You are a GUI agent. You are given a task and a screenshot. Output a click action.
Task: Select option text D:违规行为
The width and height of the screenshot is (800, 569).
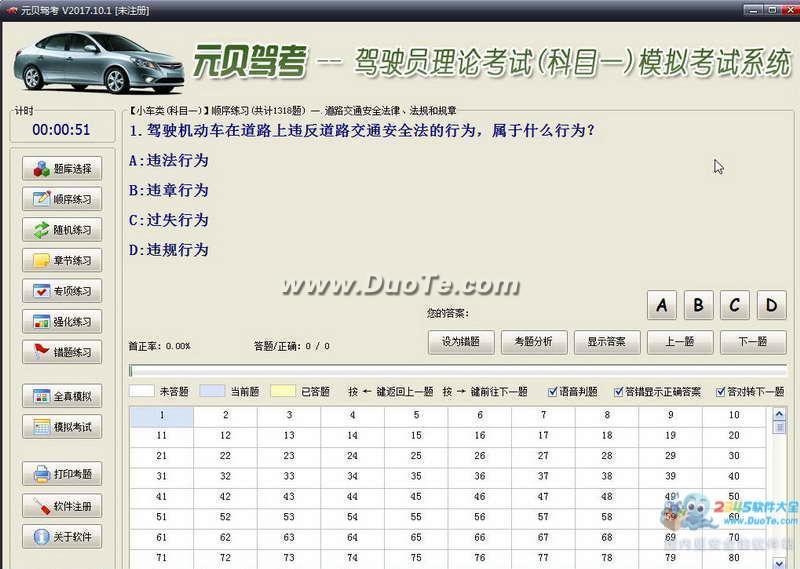[x=169, y=250]
